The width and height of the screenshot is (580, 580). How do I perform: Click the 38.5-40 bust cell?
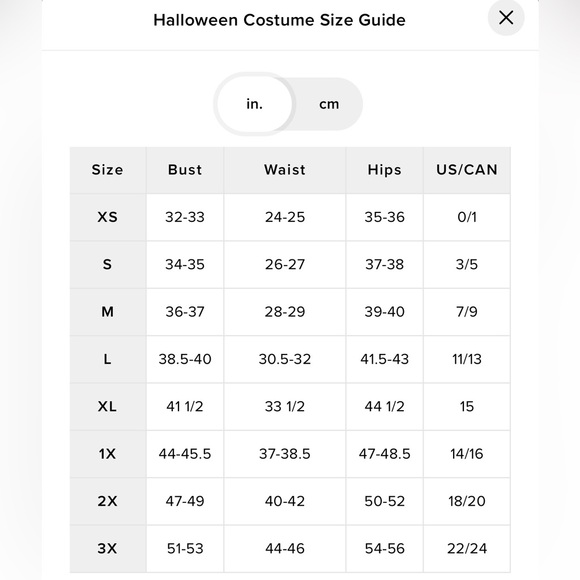(185, 359)
